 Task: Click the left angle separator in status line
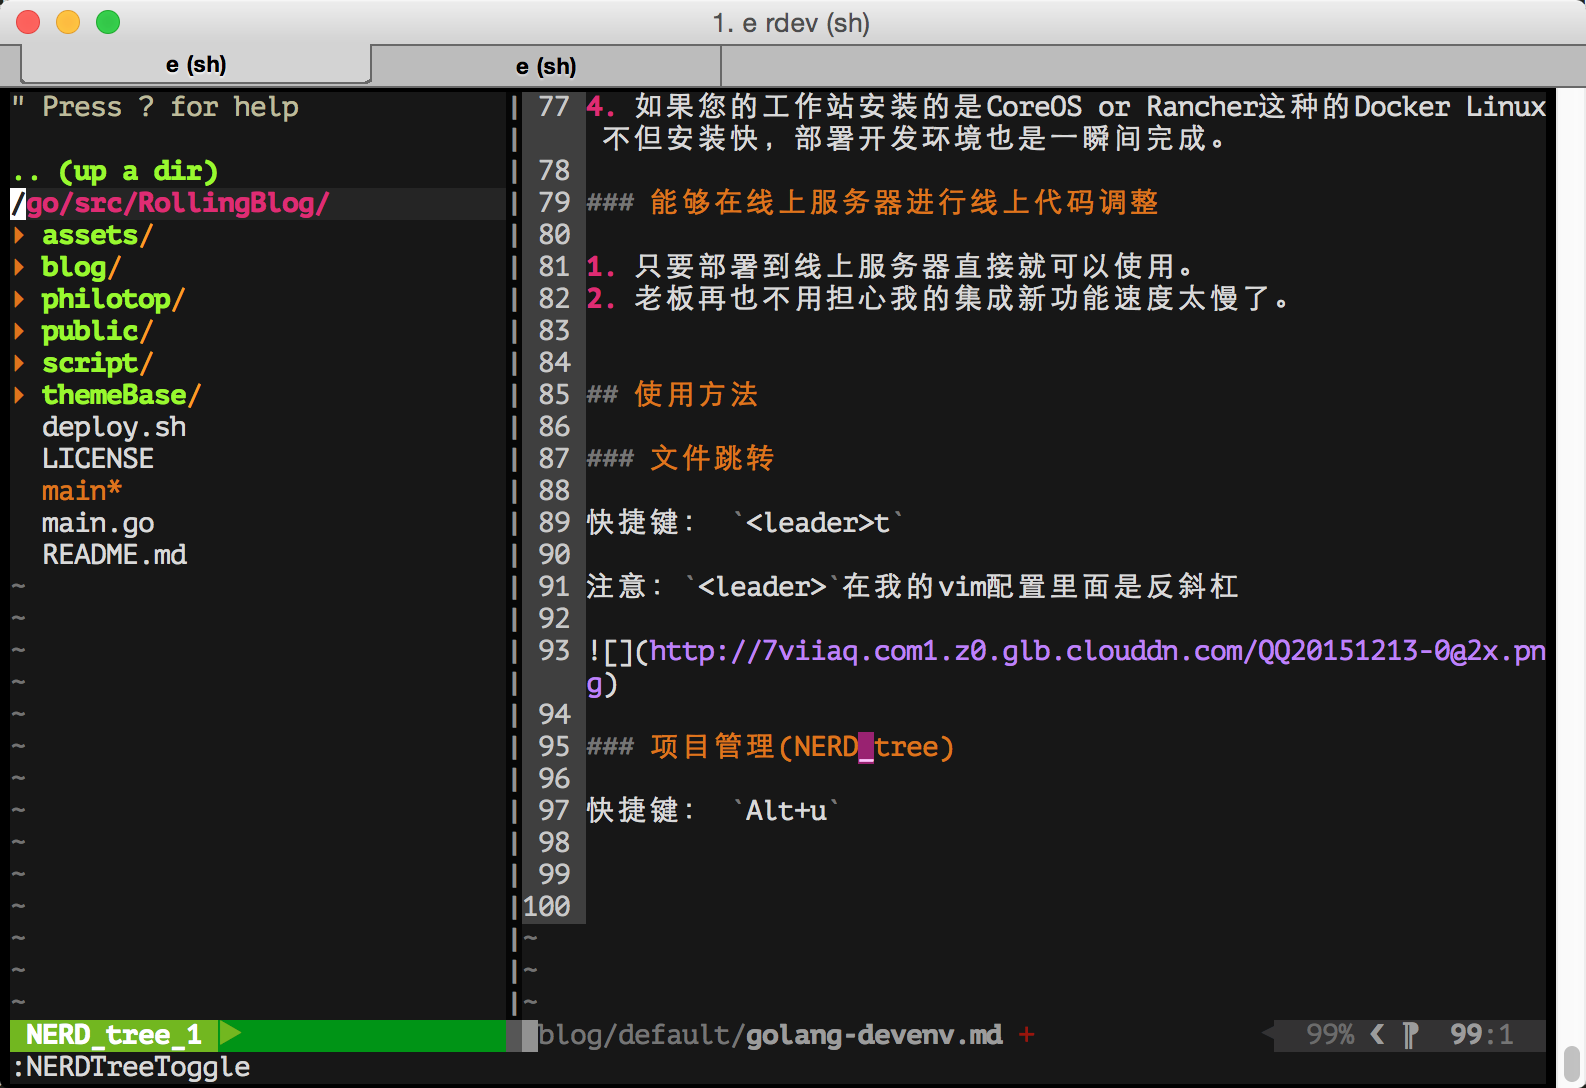(1378, 1035)
